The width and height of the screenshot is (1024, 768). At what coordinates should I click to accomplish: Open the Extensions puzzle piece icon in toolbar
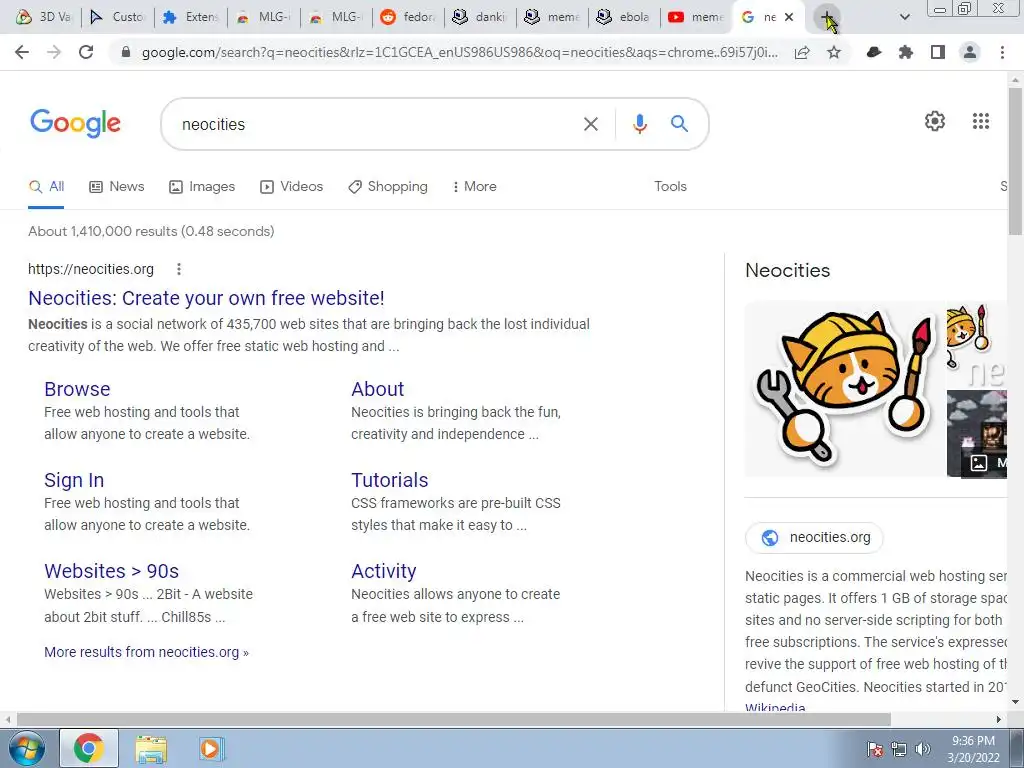[906, 52]
